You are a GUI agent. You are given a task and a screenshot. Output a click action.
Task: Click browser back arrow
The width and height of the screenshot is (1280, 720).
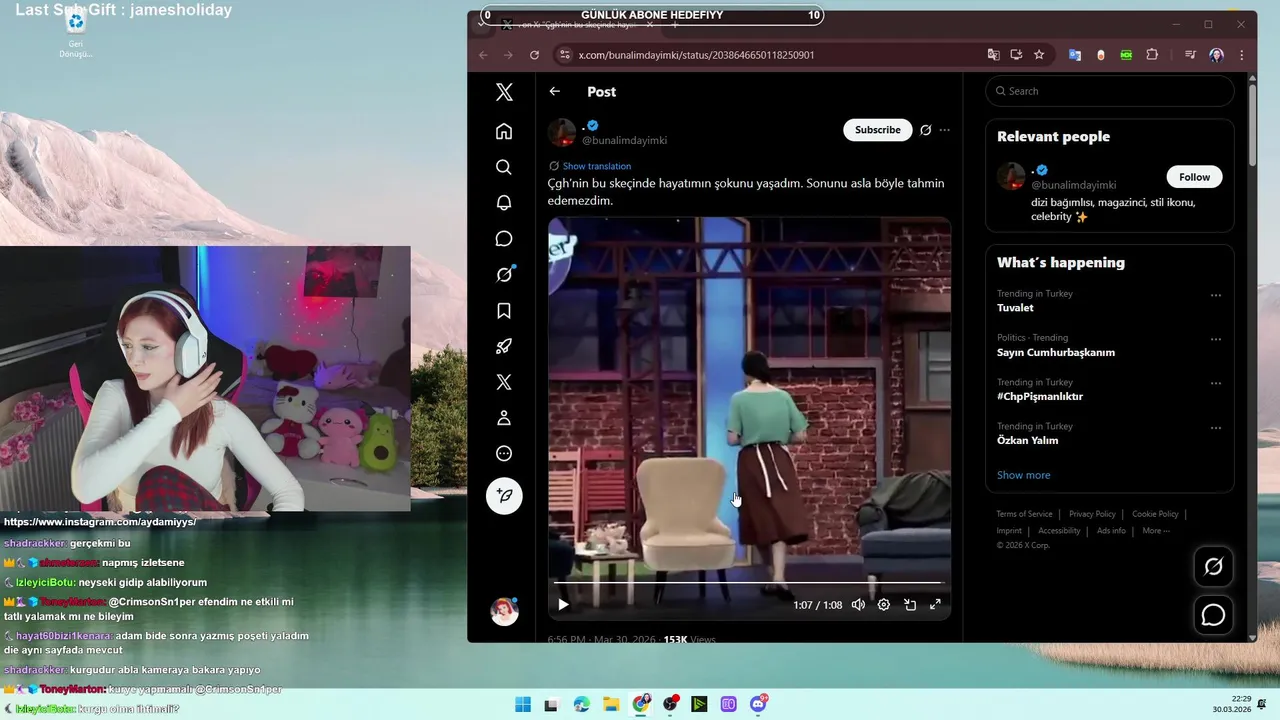point(483,55)
